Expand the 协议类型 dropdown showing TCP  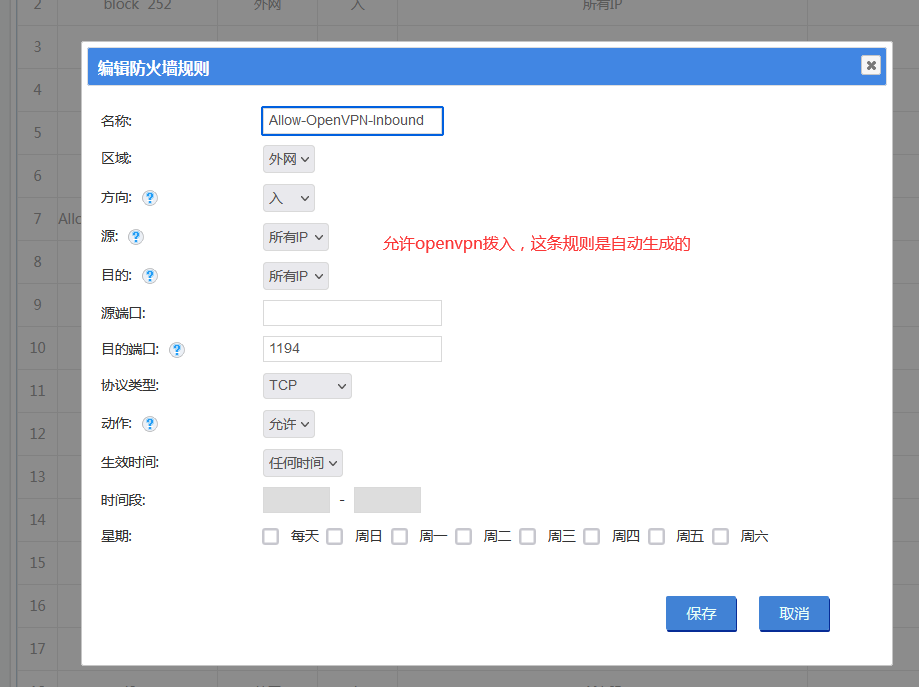307,386
